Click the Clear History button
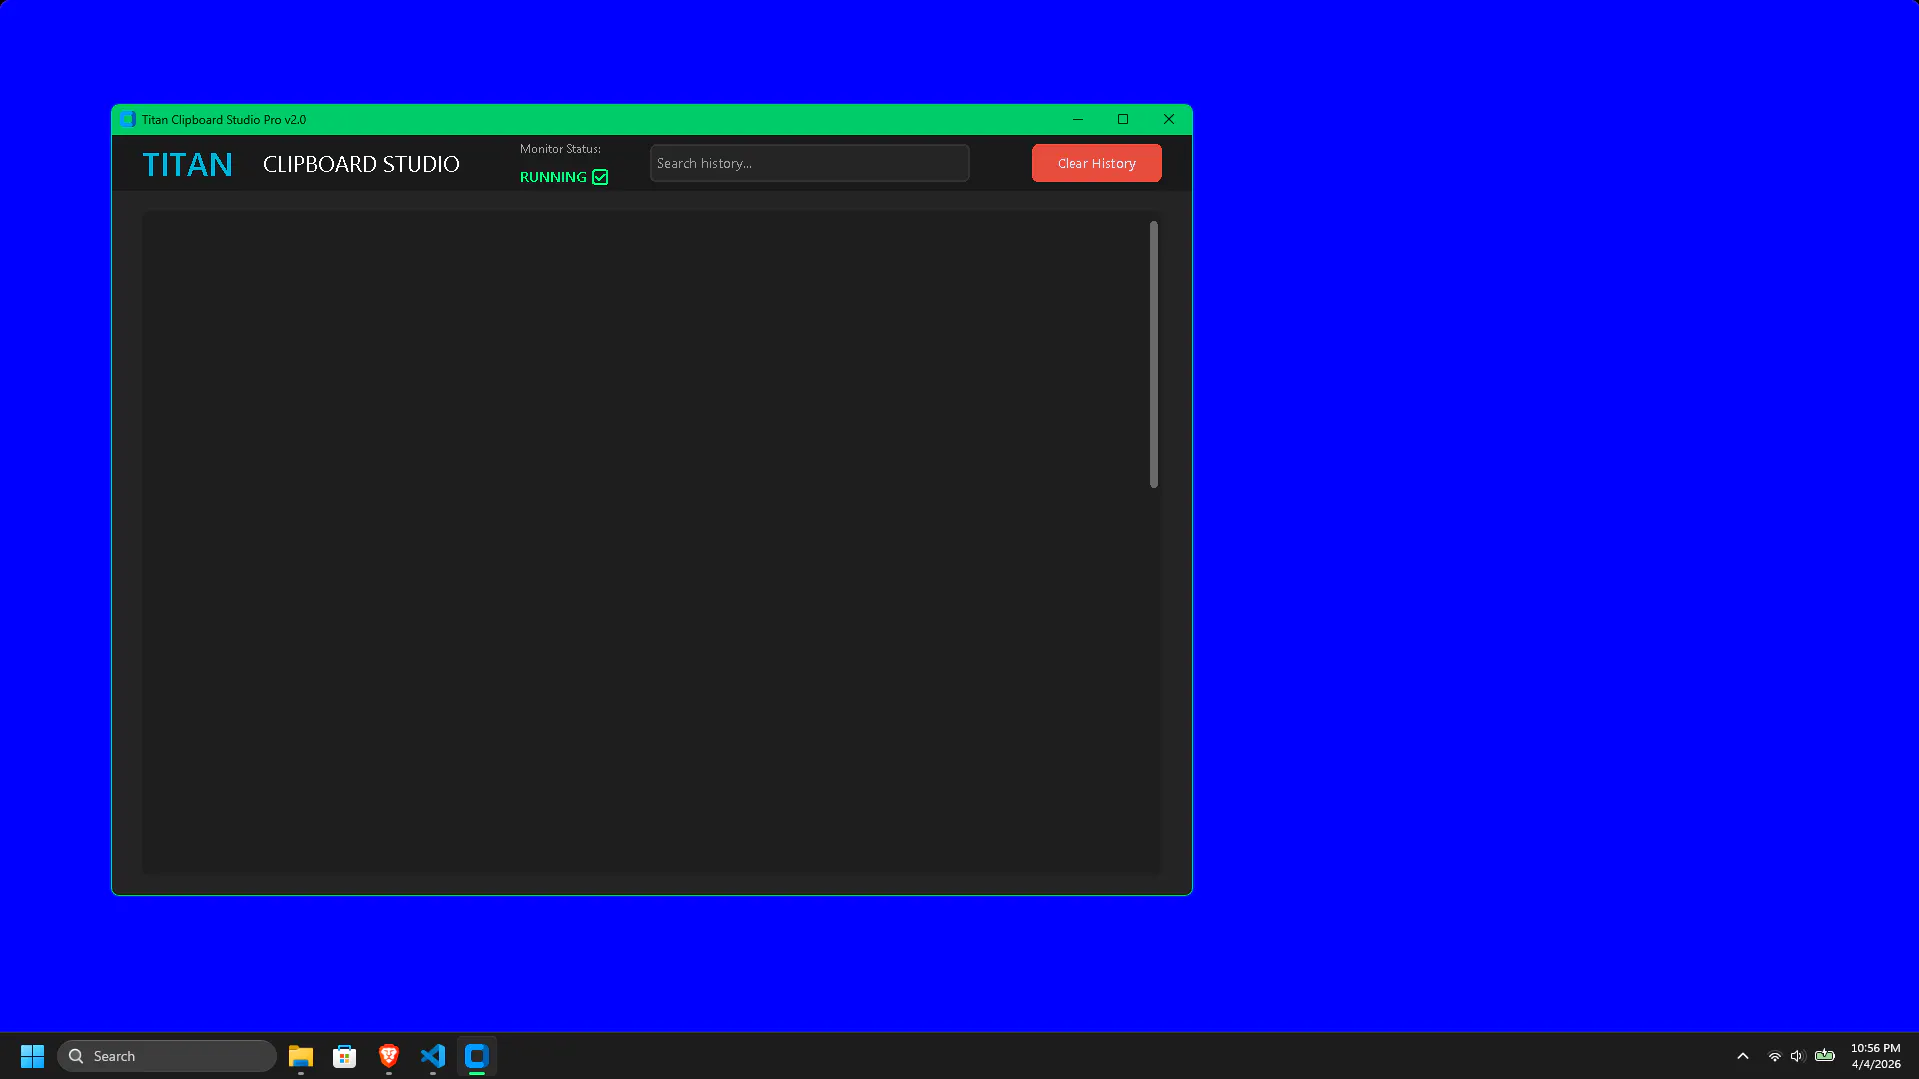Image resolution: width=1919 pixels, height=1079 pixels. [x=1096, y=163]
